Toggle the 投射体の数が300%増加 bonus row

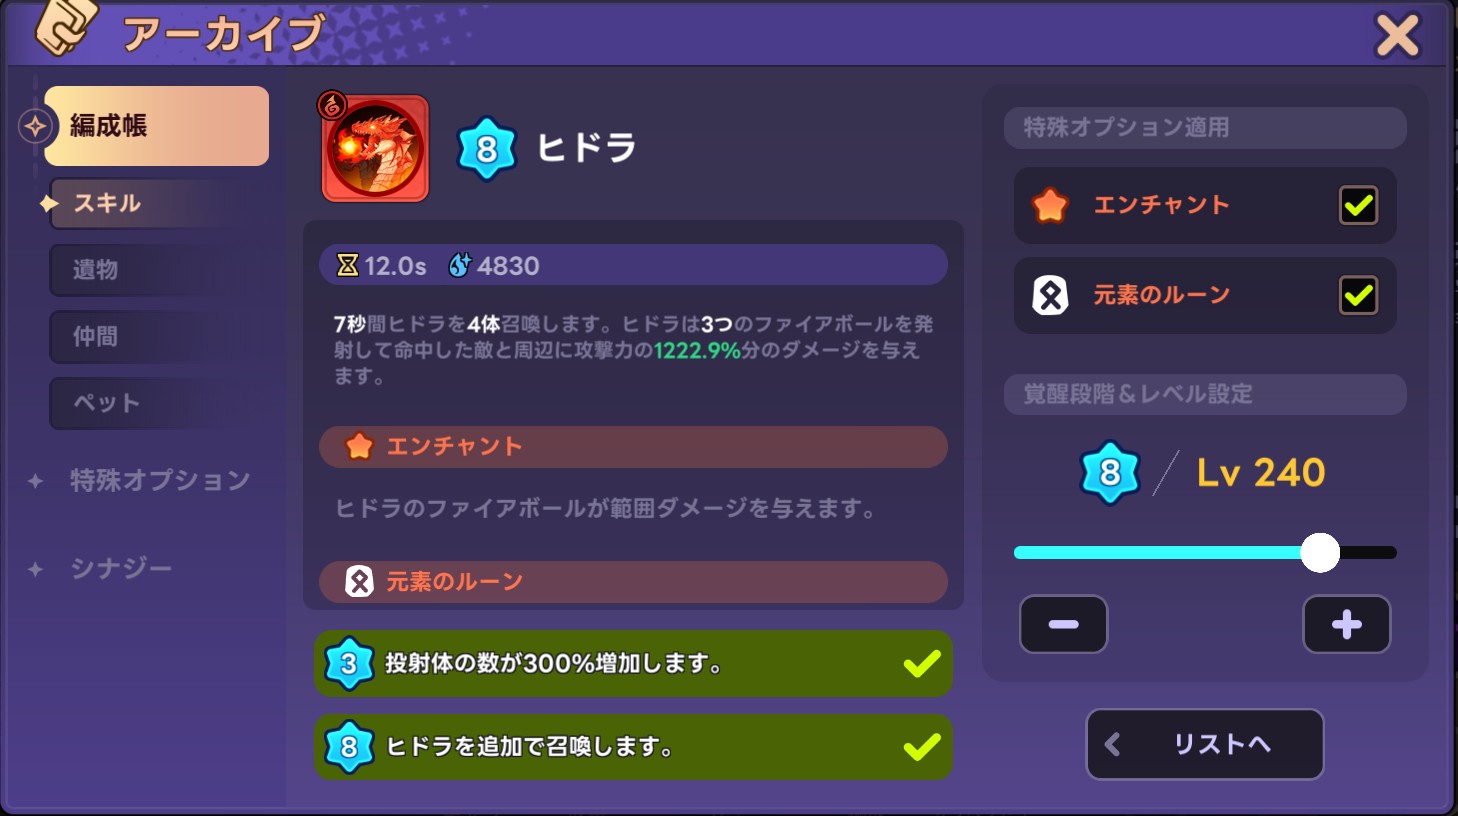(x=633, y=663)
